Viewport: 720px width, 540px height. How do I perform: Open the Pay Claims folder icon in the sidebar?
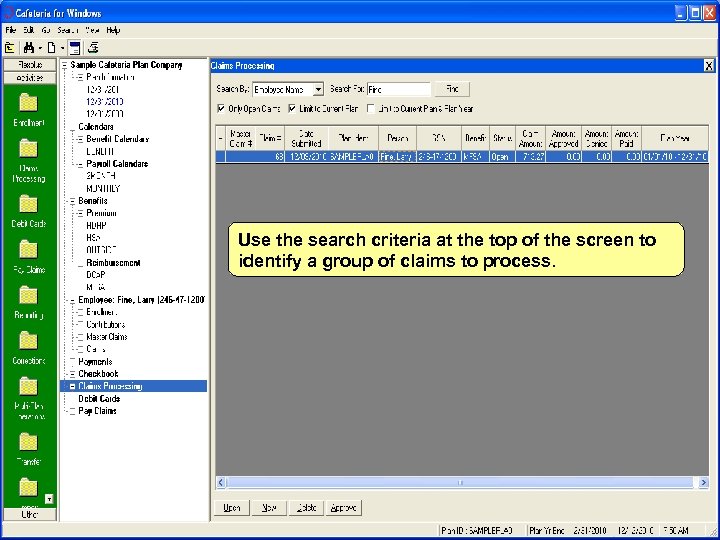click(x=28, y=249)
